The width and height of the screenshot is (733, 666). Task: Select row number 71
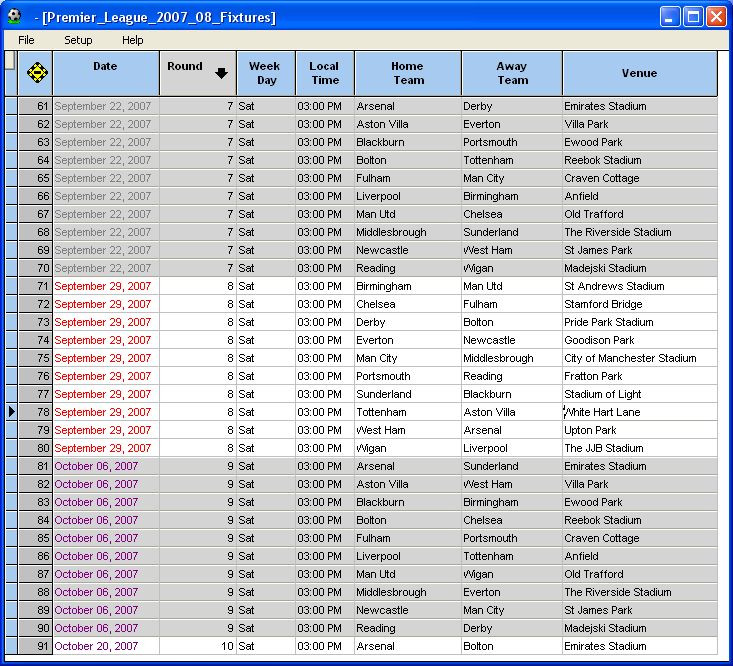pyautogui.click(x=36, y=286)
